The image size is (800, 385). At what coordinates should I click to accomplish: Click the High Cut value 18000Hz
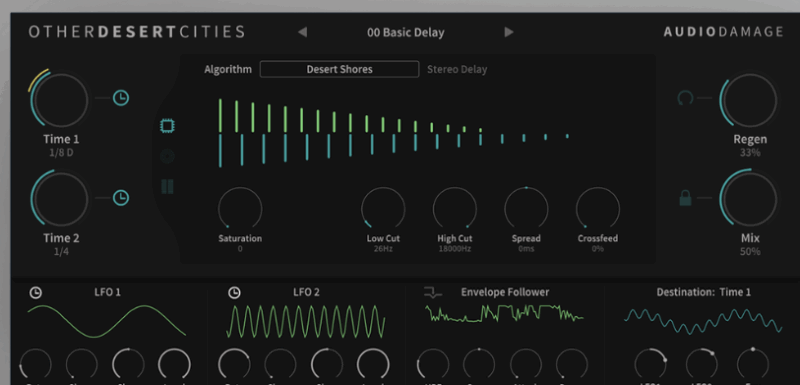click(x=455, y=249)
